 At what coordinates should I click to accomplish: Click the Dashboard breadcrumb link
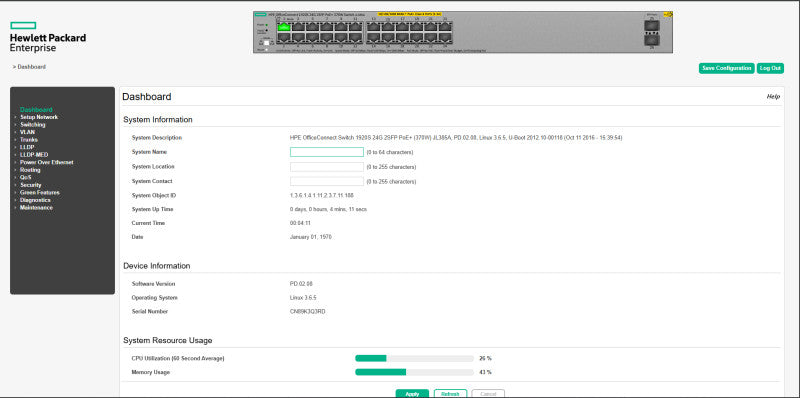[x=32, y=67]
